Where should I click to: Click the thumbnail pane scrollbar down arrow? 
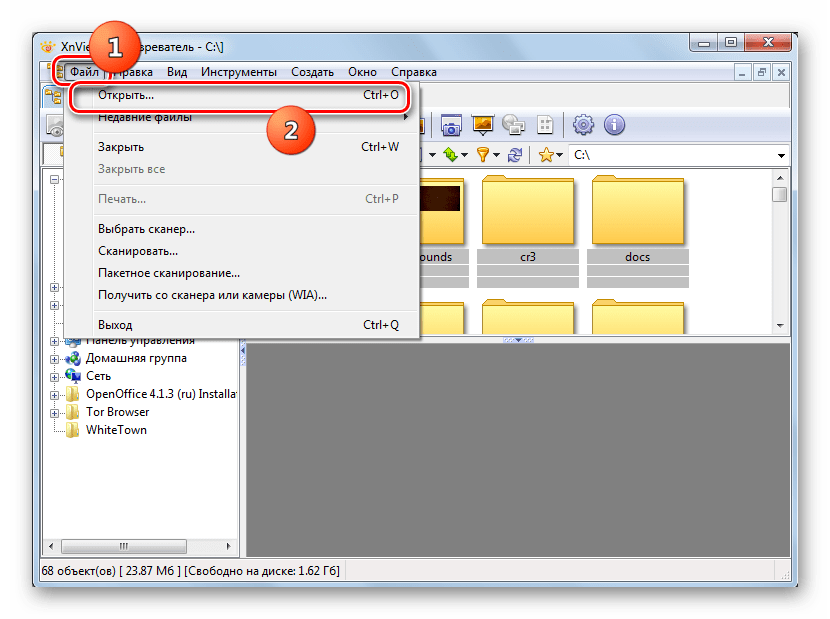(x=780, y=326)
